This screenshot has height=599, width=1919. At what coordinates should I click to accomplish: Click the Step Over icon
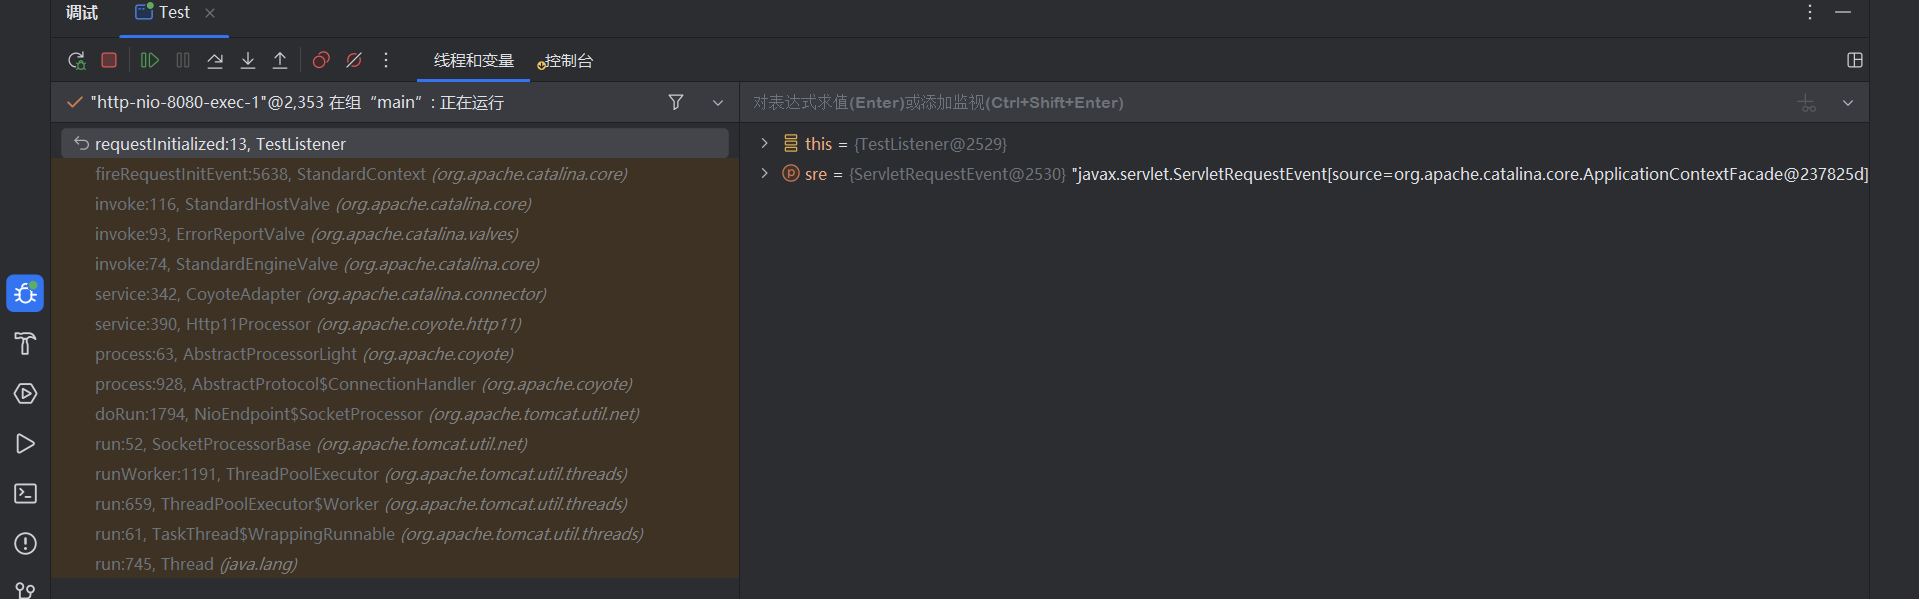[x=215, y=61]
